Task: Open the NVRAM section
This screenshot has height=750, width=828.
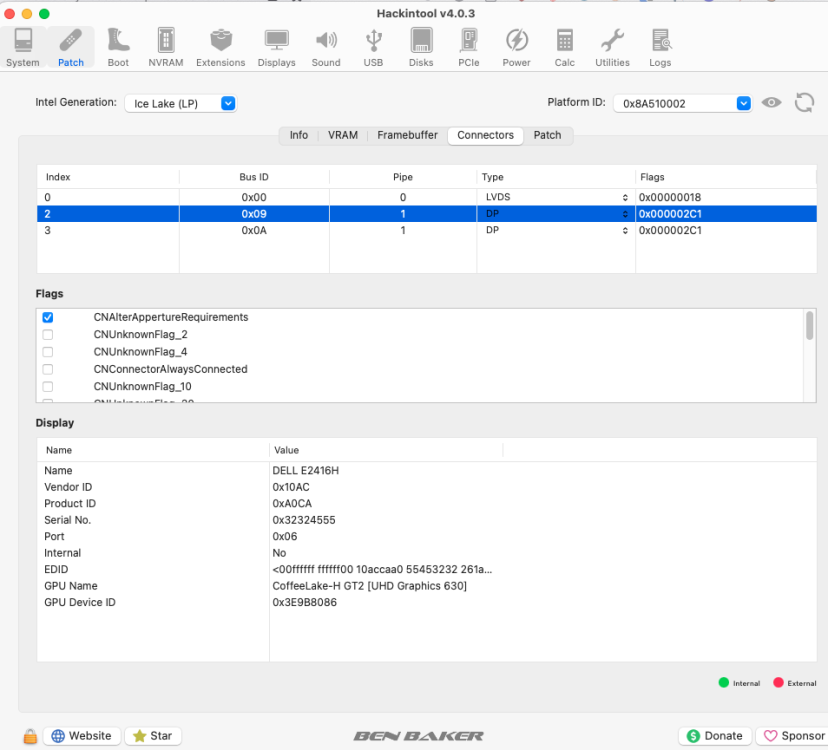Action: (166, 48)
